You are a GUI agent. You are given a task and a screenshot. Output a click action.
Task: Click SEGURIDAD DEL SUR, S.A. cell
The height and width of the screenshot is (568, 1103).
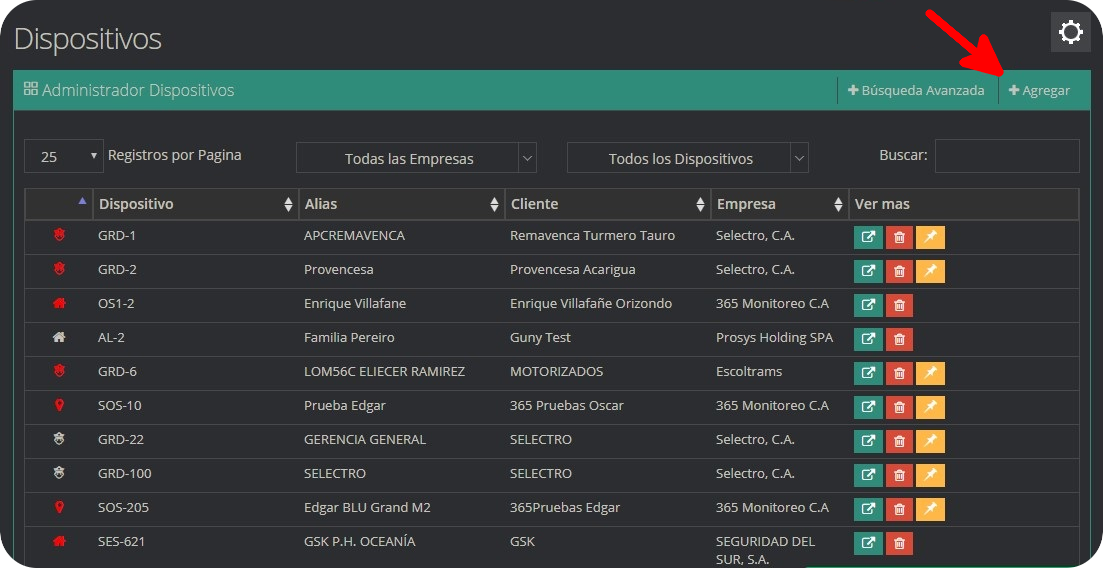click(765, 550)
